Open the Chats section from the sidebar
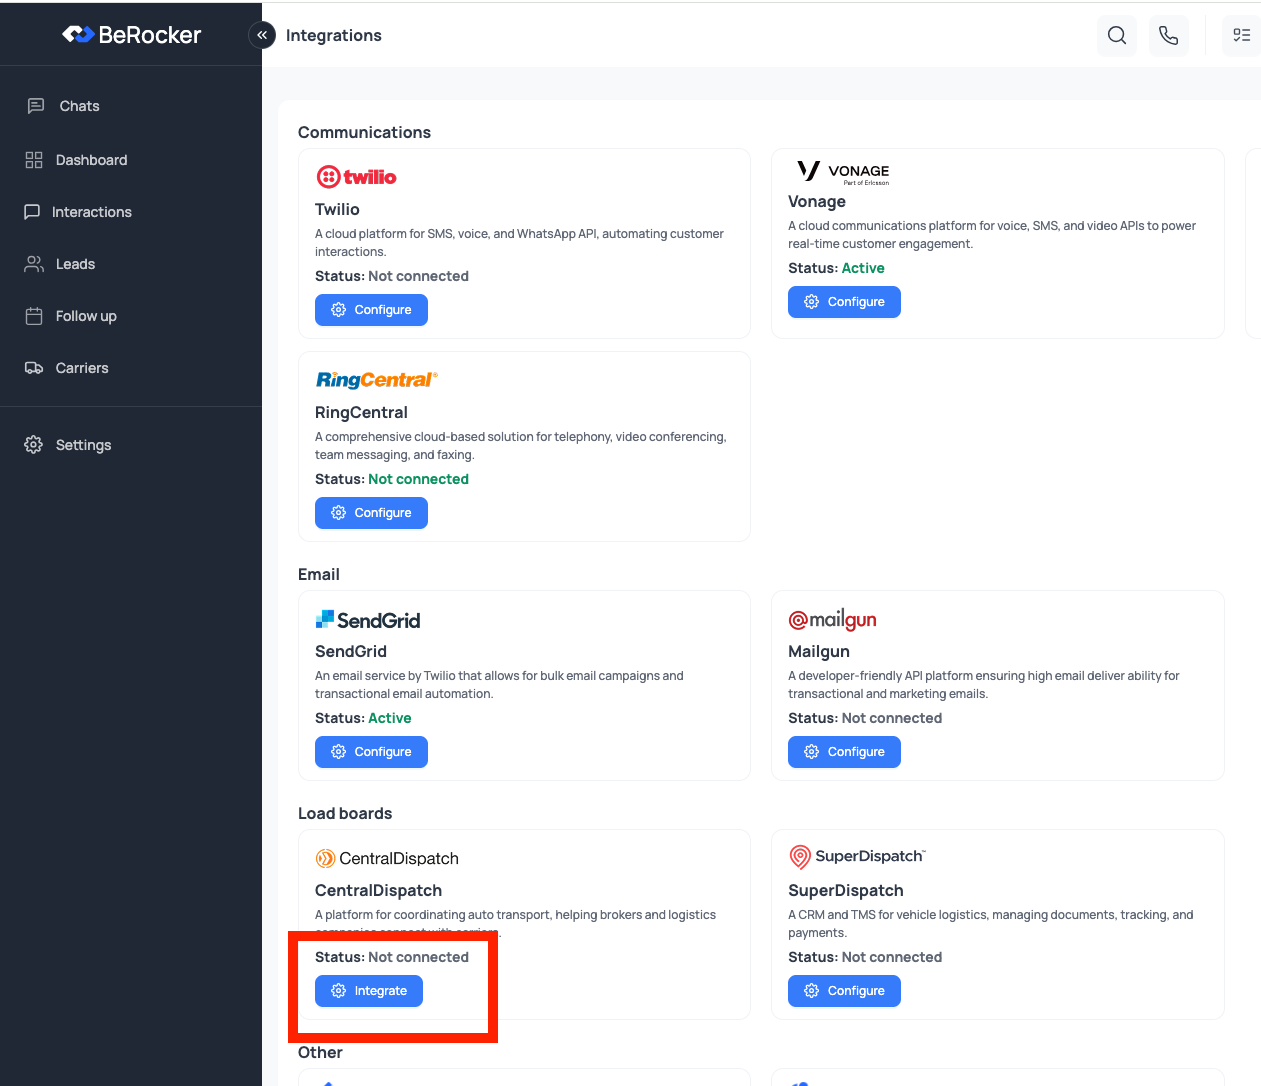The width and height of the screenshot is (1261, 1086). 36,106
